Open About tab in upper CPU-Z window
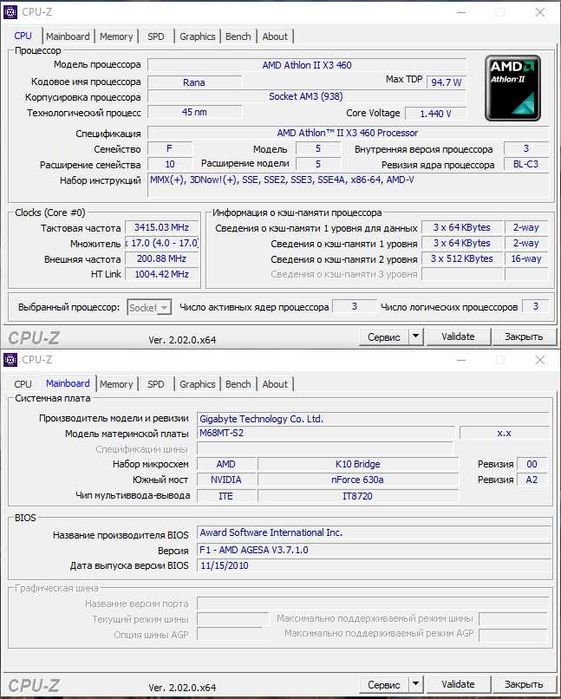The image size is (561, 699). pos(275,37)
